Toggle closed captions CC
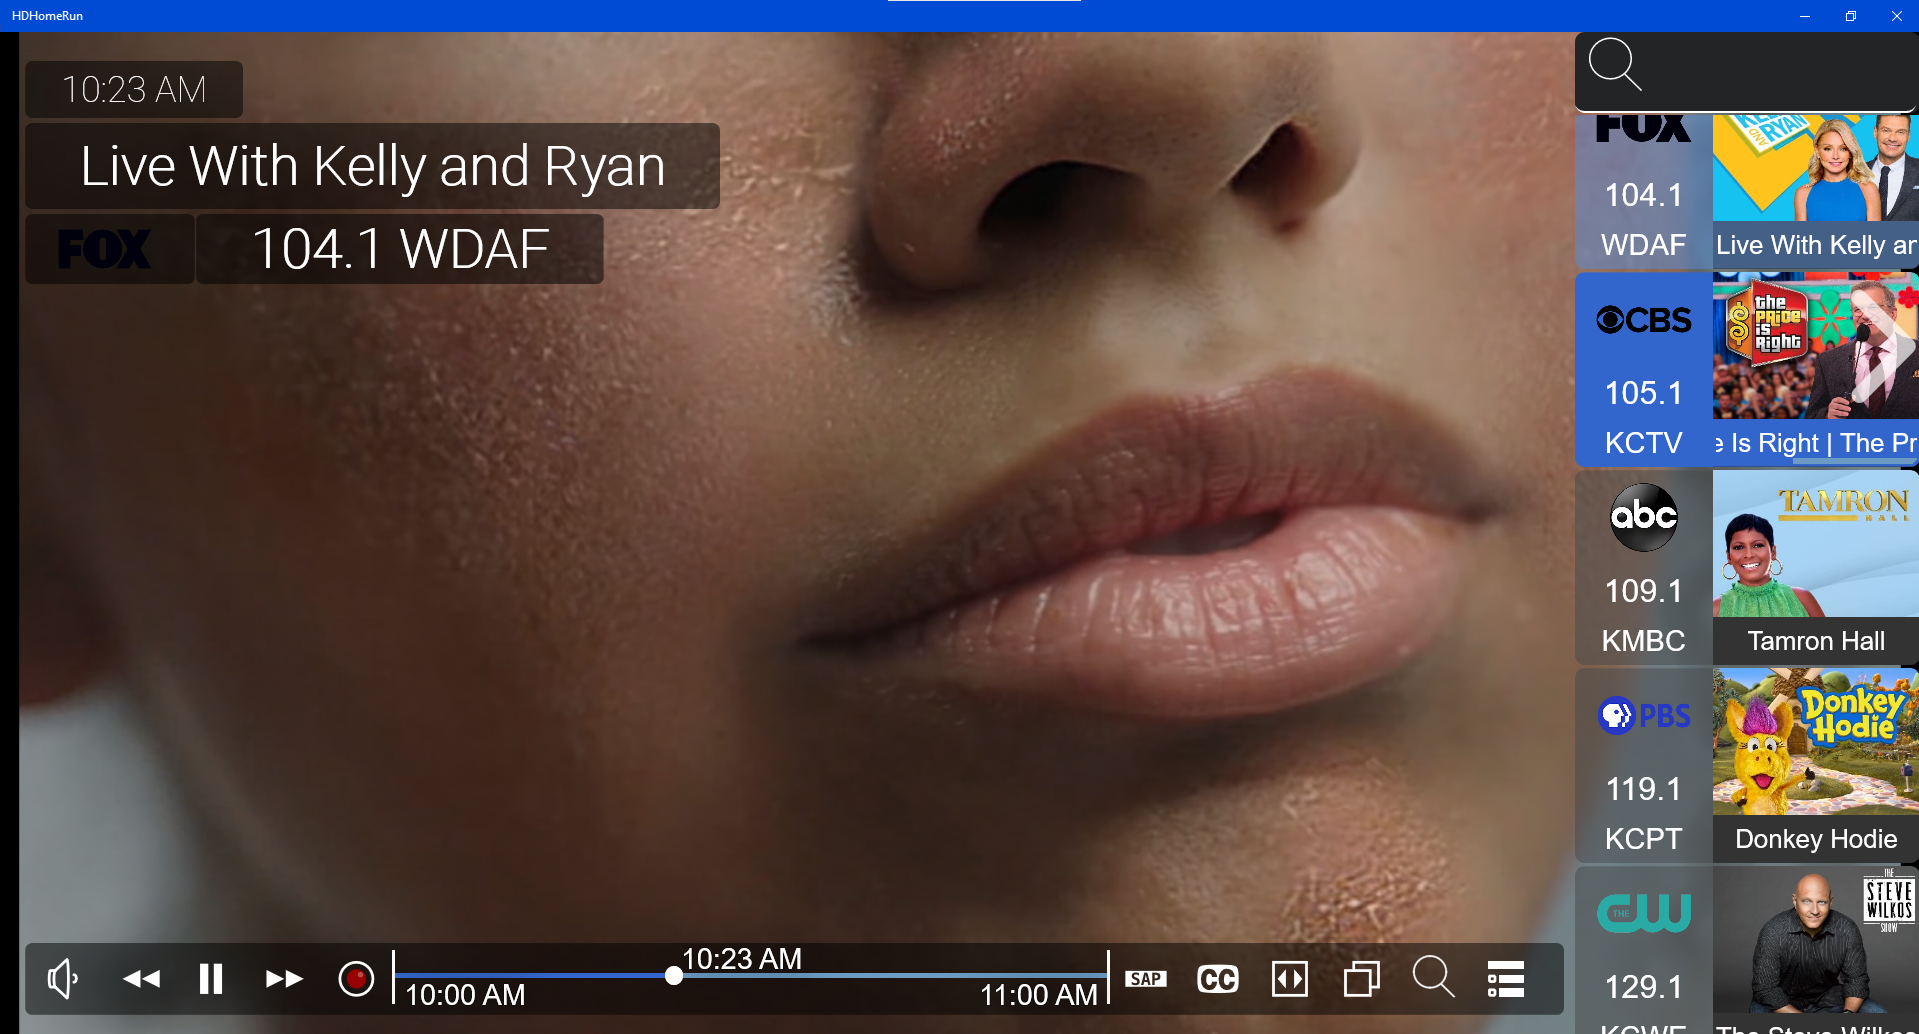Viewport: 1919px width, 1034px height. coord(1217,979)
